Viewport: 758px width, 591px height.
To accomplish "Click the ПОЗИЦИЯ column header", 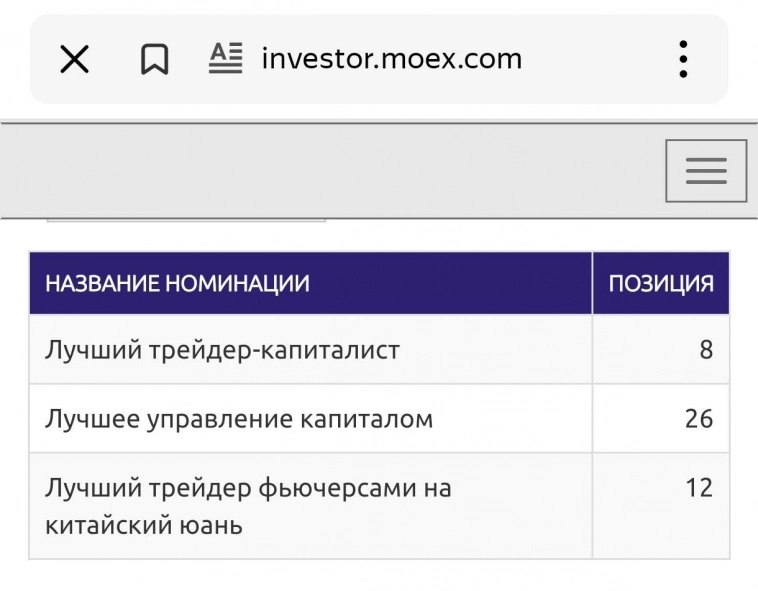I will 661,283.
